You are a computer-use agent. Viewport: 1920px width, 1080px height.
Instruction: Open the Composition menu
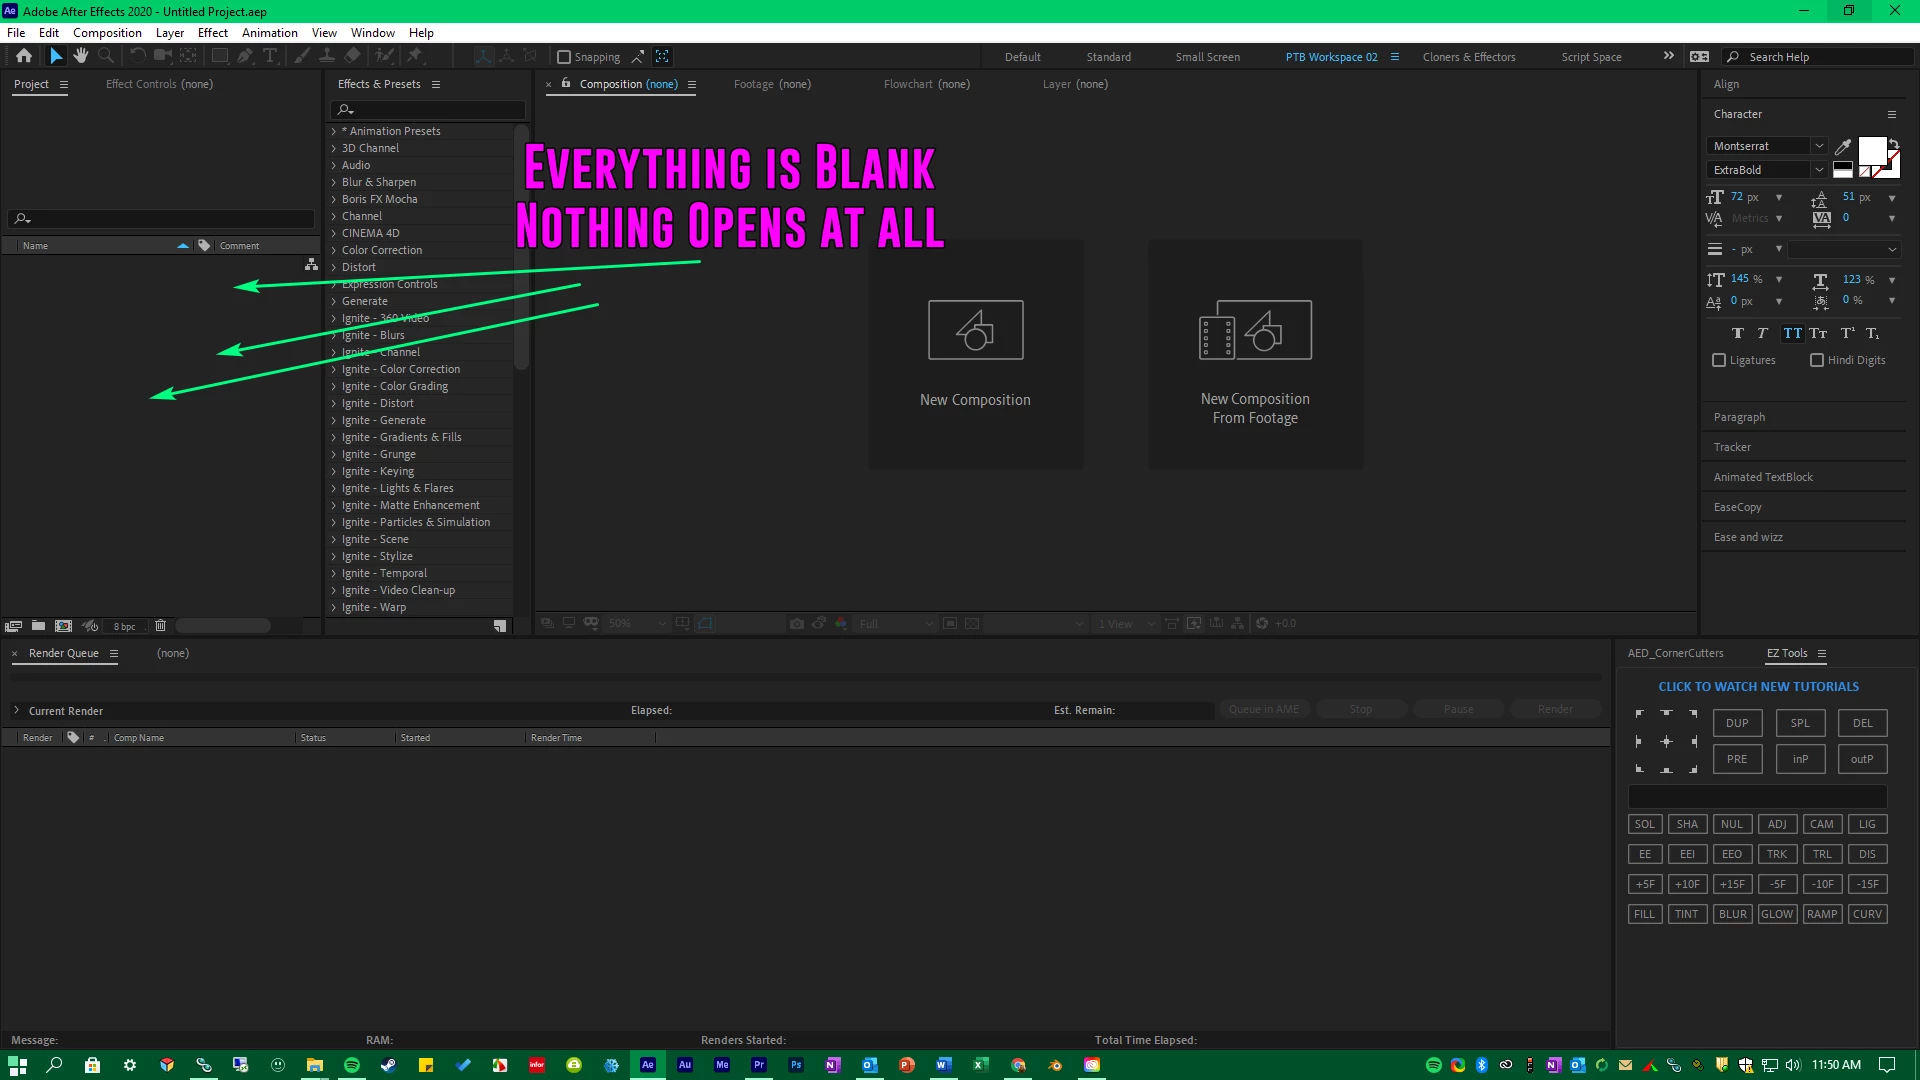107,33
